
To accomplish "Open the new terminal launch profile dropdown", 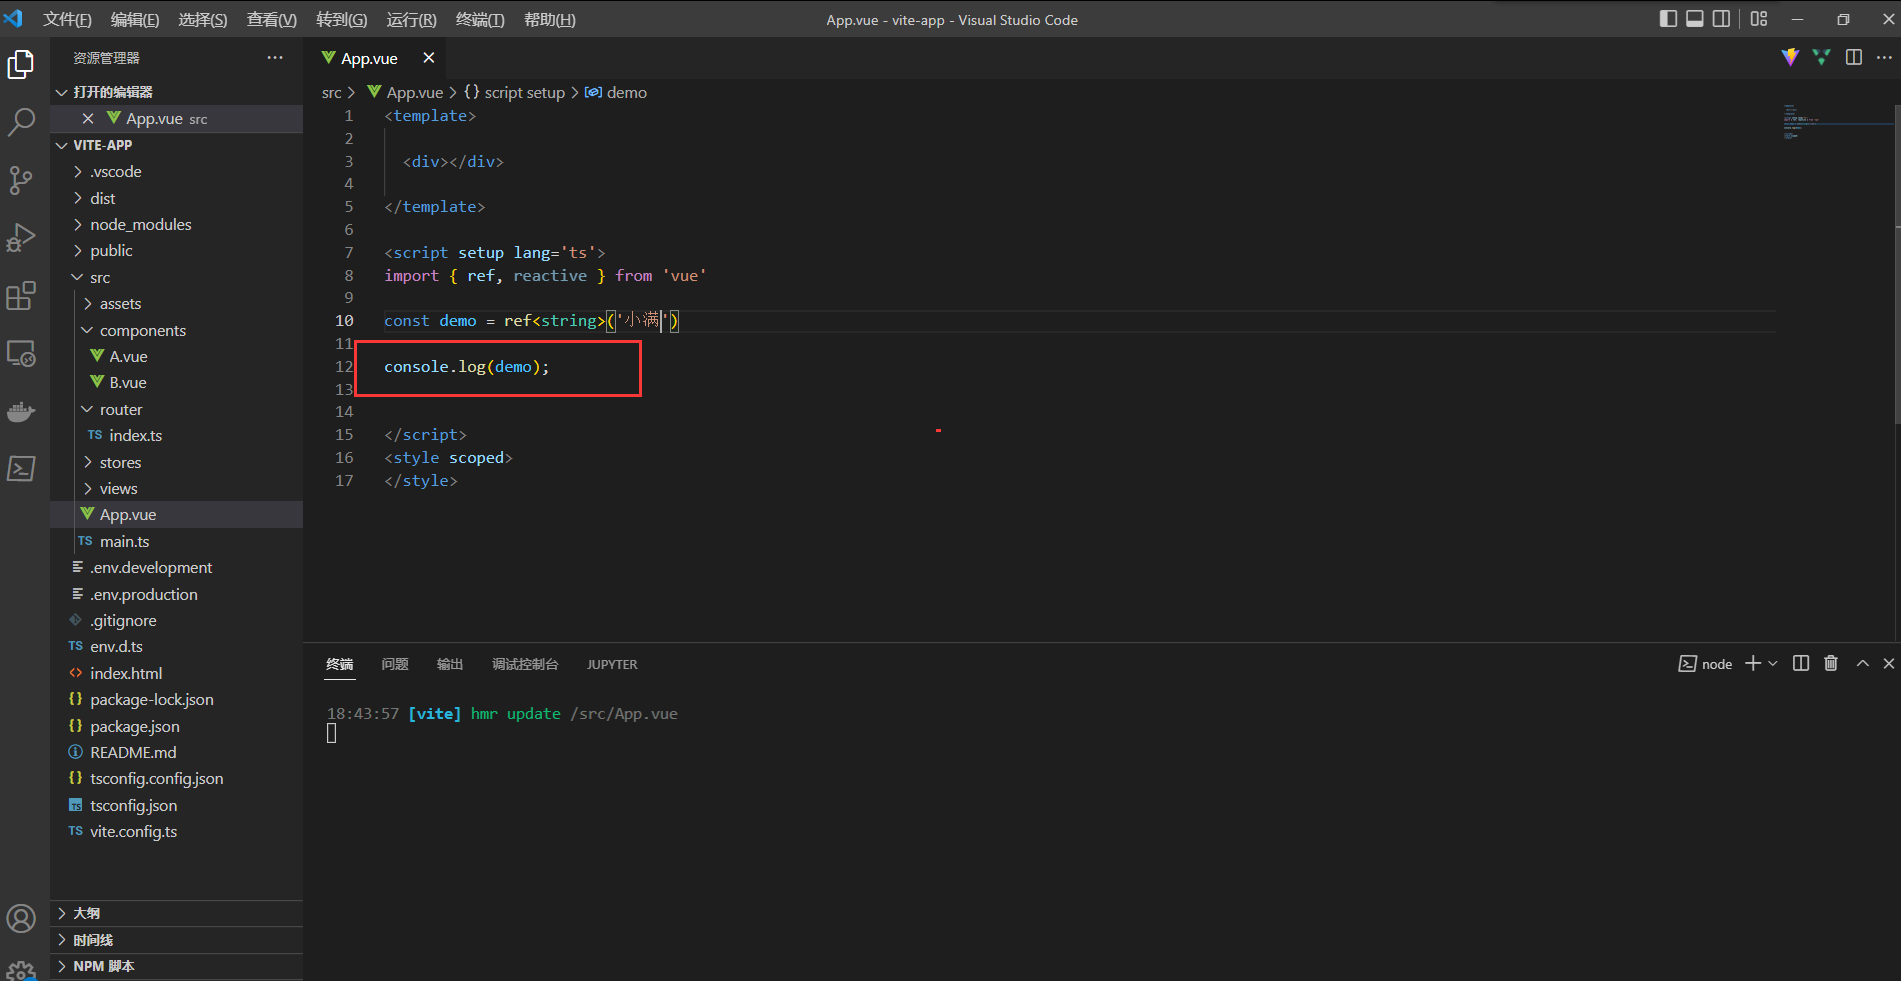I will click(1773, 664).
